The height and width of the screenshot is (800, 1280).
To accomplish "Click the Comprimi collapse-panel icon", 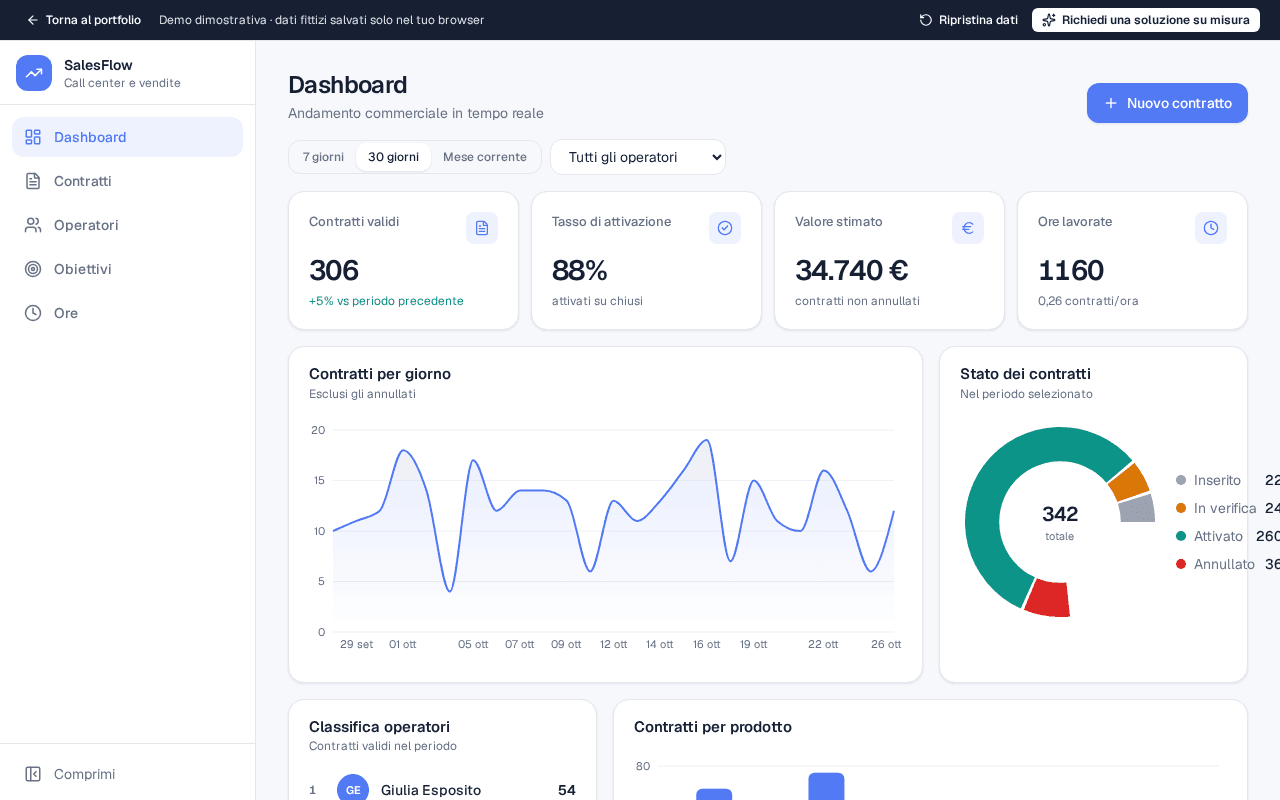I will pos(33,774).
